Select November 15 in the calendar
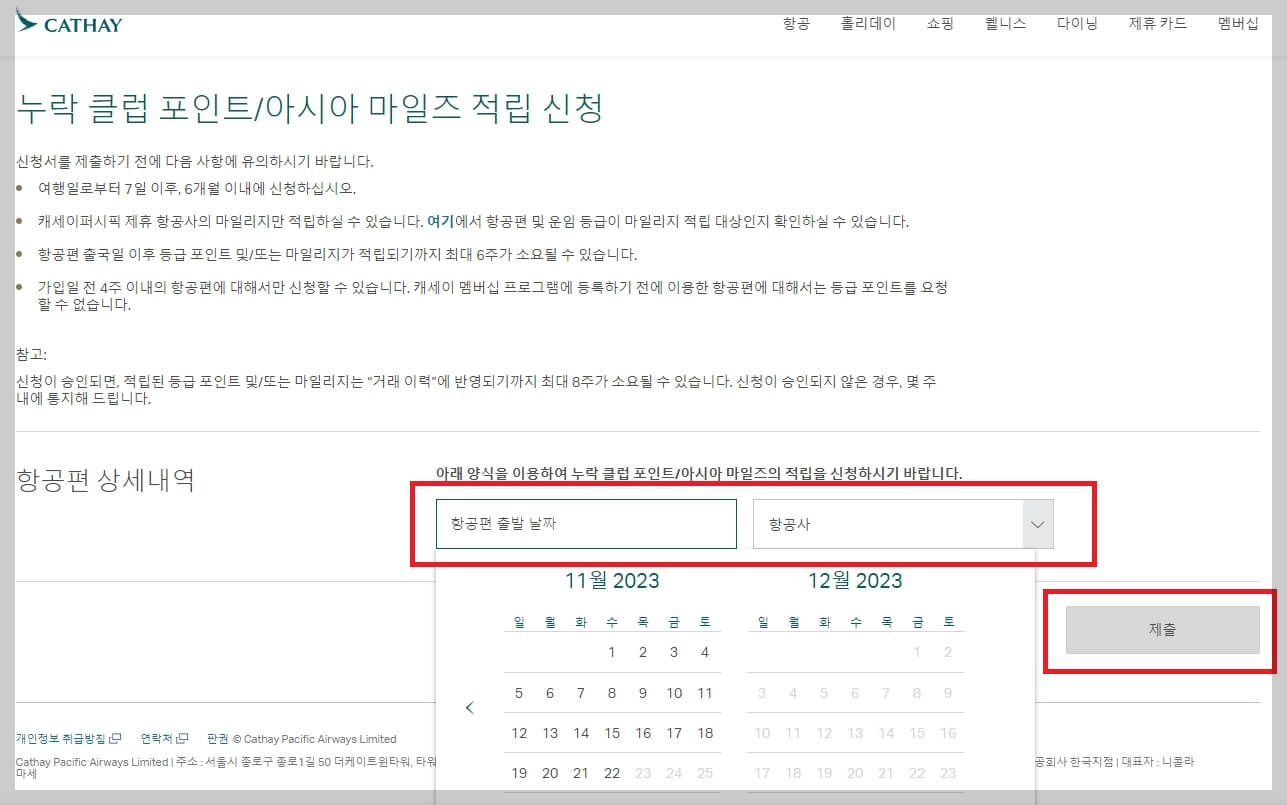1287x805 pixels. click(x=612, y=733)
